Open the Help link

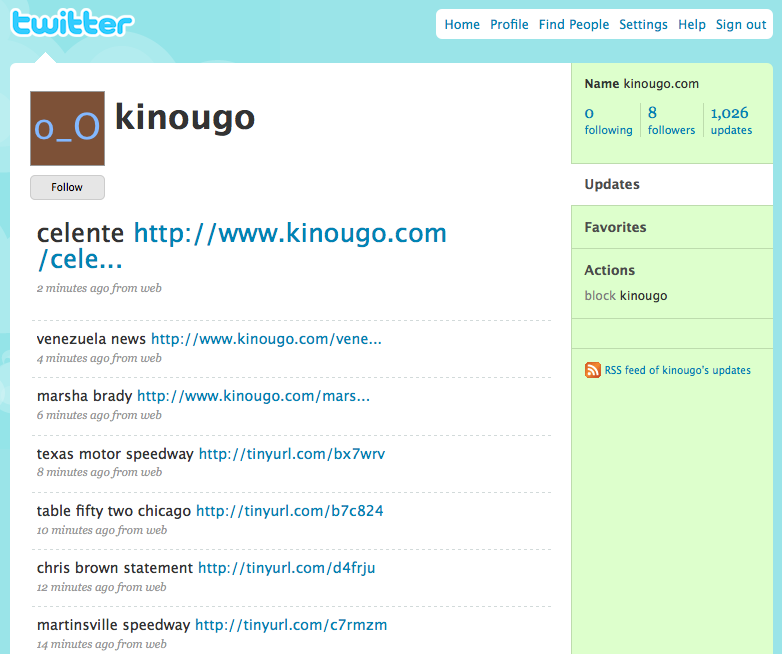692,24
